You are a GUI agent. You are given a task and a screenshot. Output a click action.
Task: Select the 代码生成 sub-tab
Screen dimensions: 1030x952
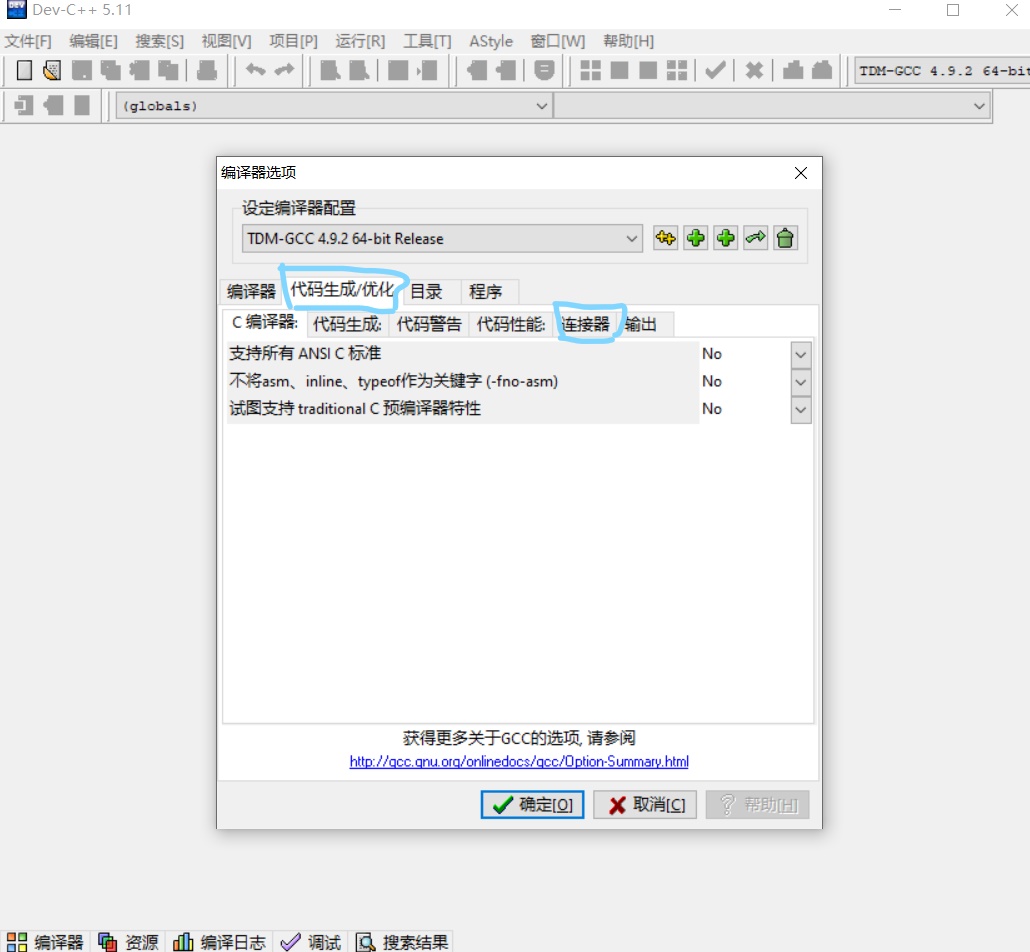347,324
